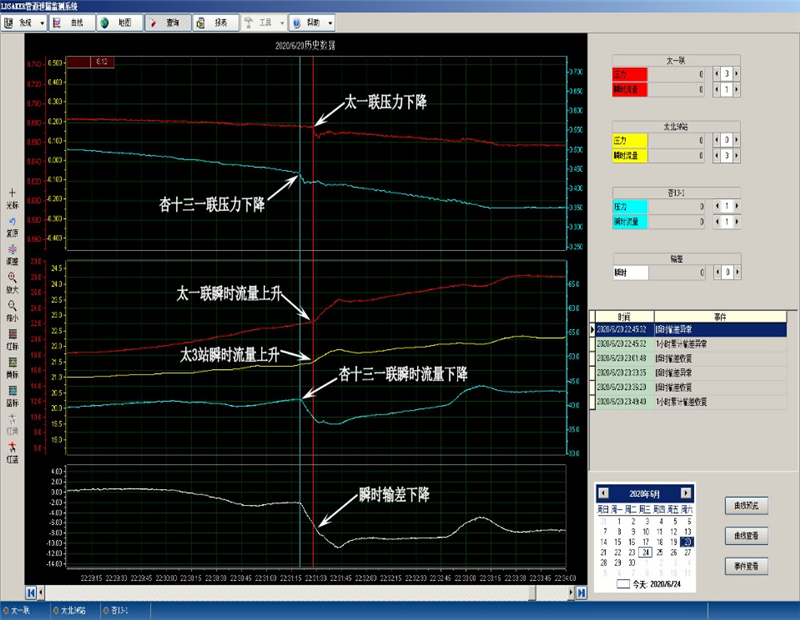Select the 光标 crosshair cursor tool

pyautogui.click(x=12, y=192)
